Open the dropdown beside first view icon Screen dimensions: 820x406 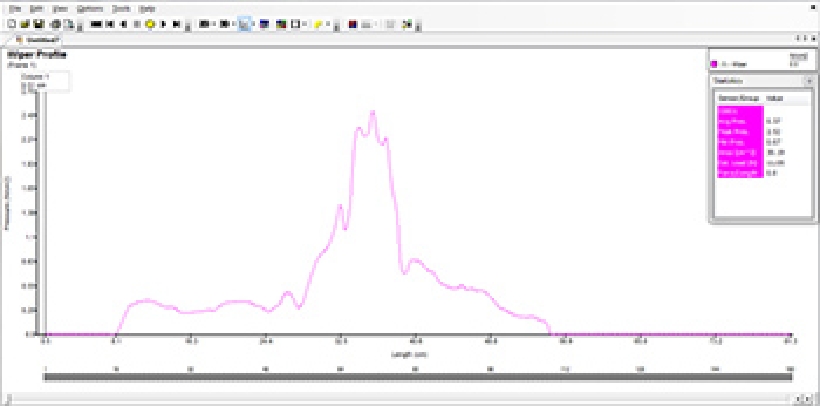[x=215, y=23]
